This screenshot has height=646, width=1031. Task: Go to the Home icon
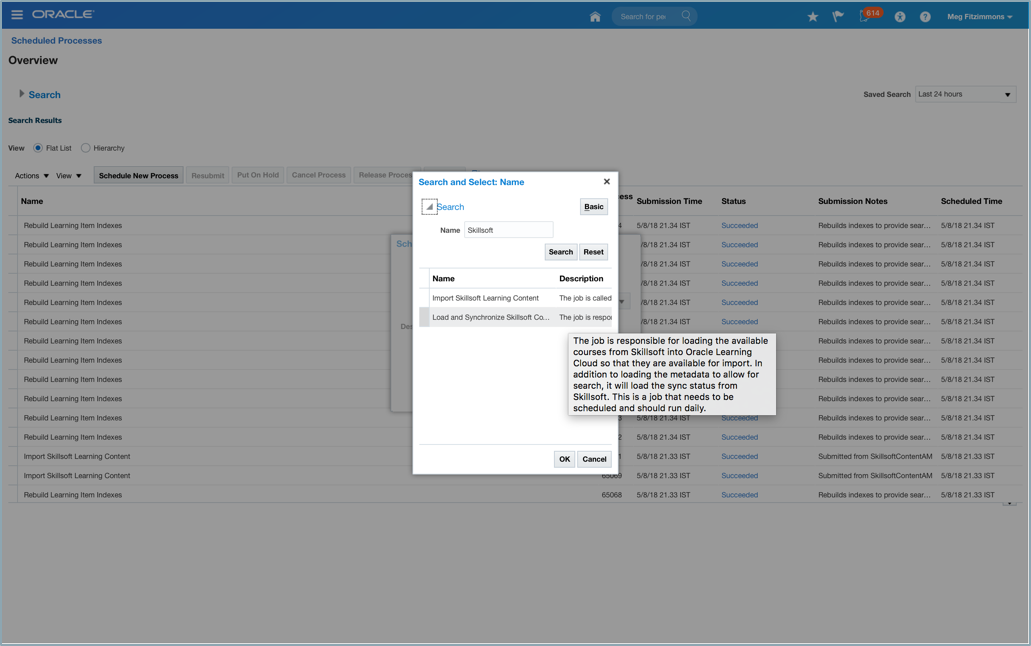(595, 16)
